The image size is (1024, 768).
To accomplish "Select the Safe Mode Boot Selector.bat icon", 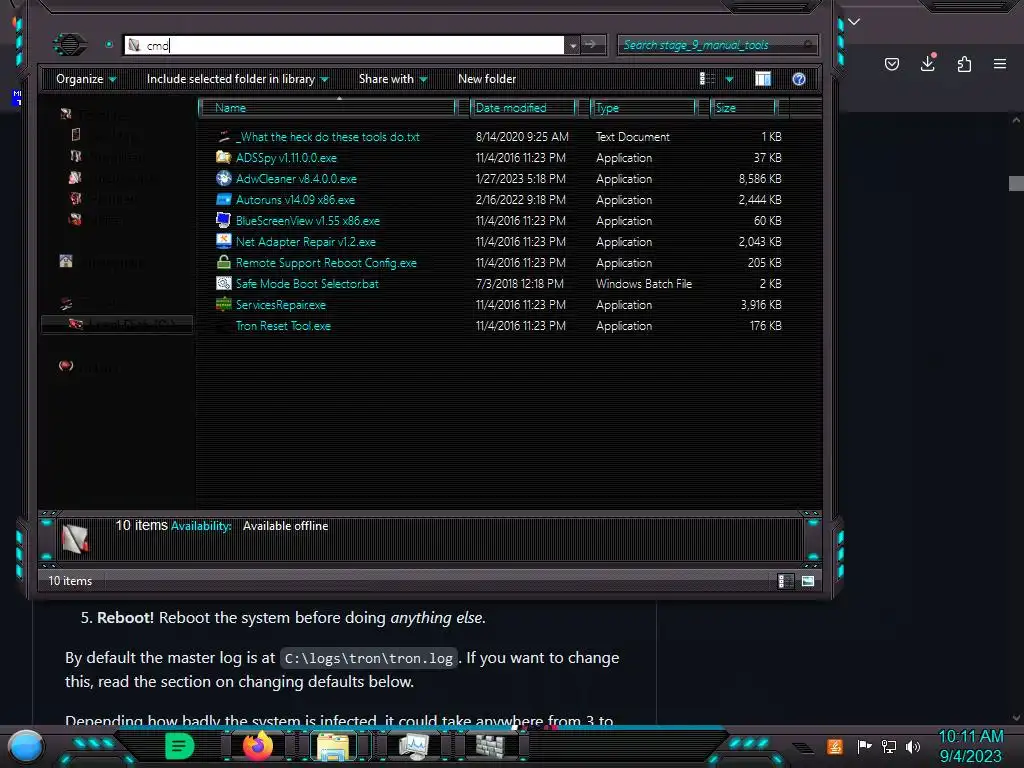I will [x=223, y=283].
